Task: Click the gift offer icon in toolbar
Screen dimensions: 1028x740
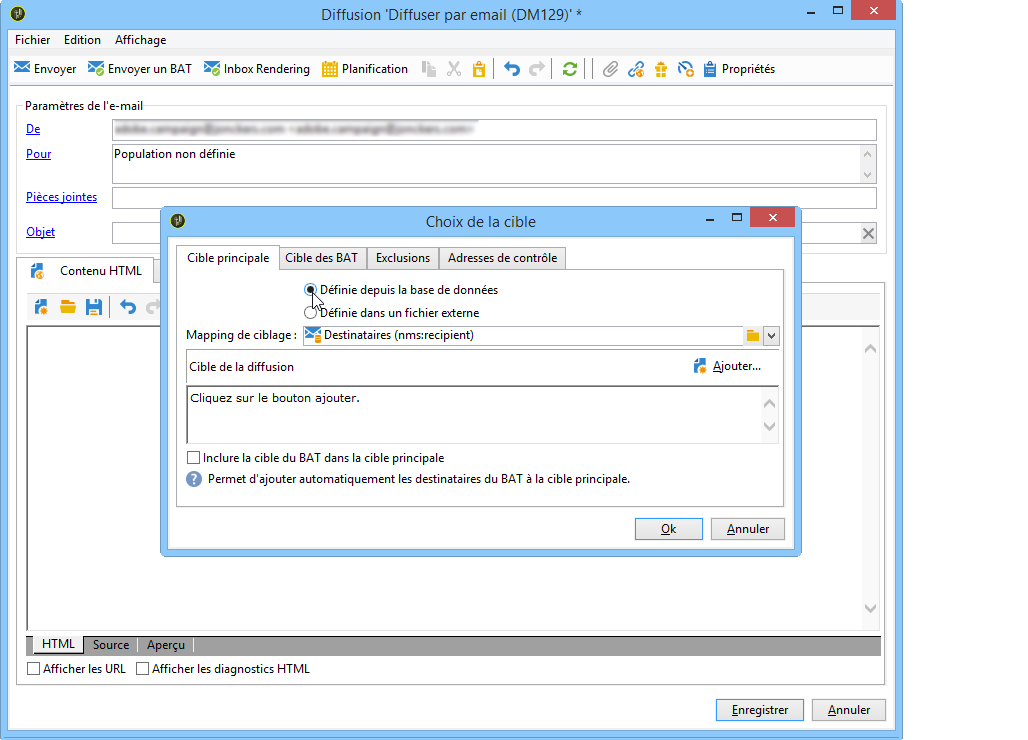Action: click(661, 69)
